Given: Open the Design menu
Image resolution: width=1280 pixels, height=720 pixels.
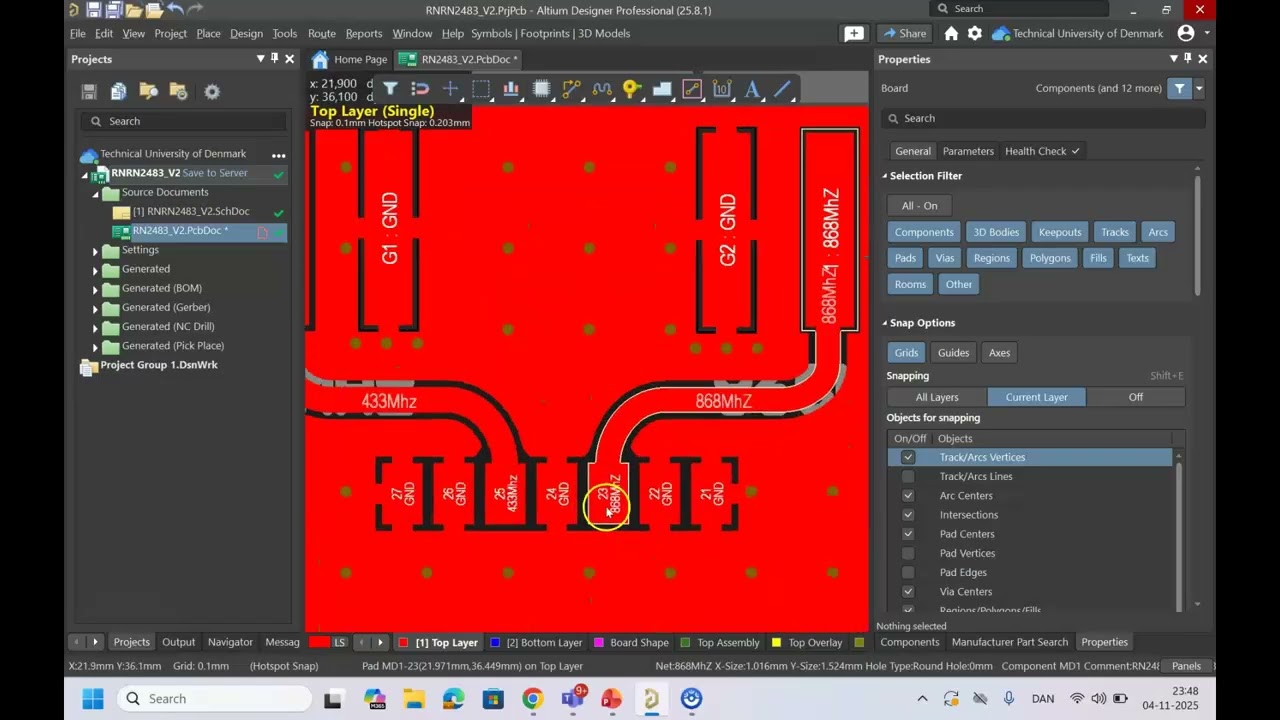Looking at the screenshot, I should [246, 33].
